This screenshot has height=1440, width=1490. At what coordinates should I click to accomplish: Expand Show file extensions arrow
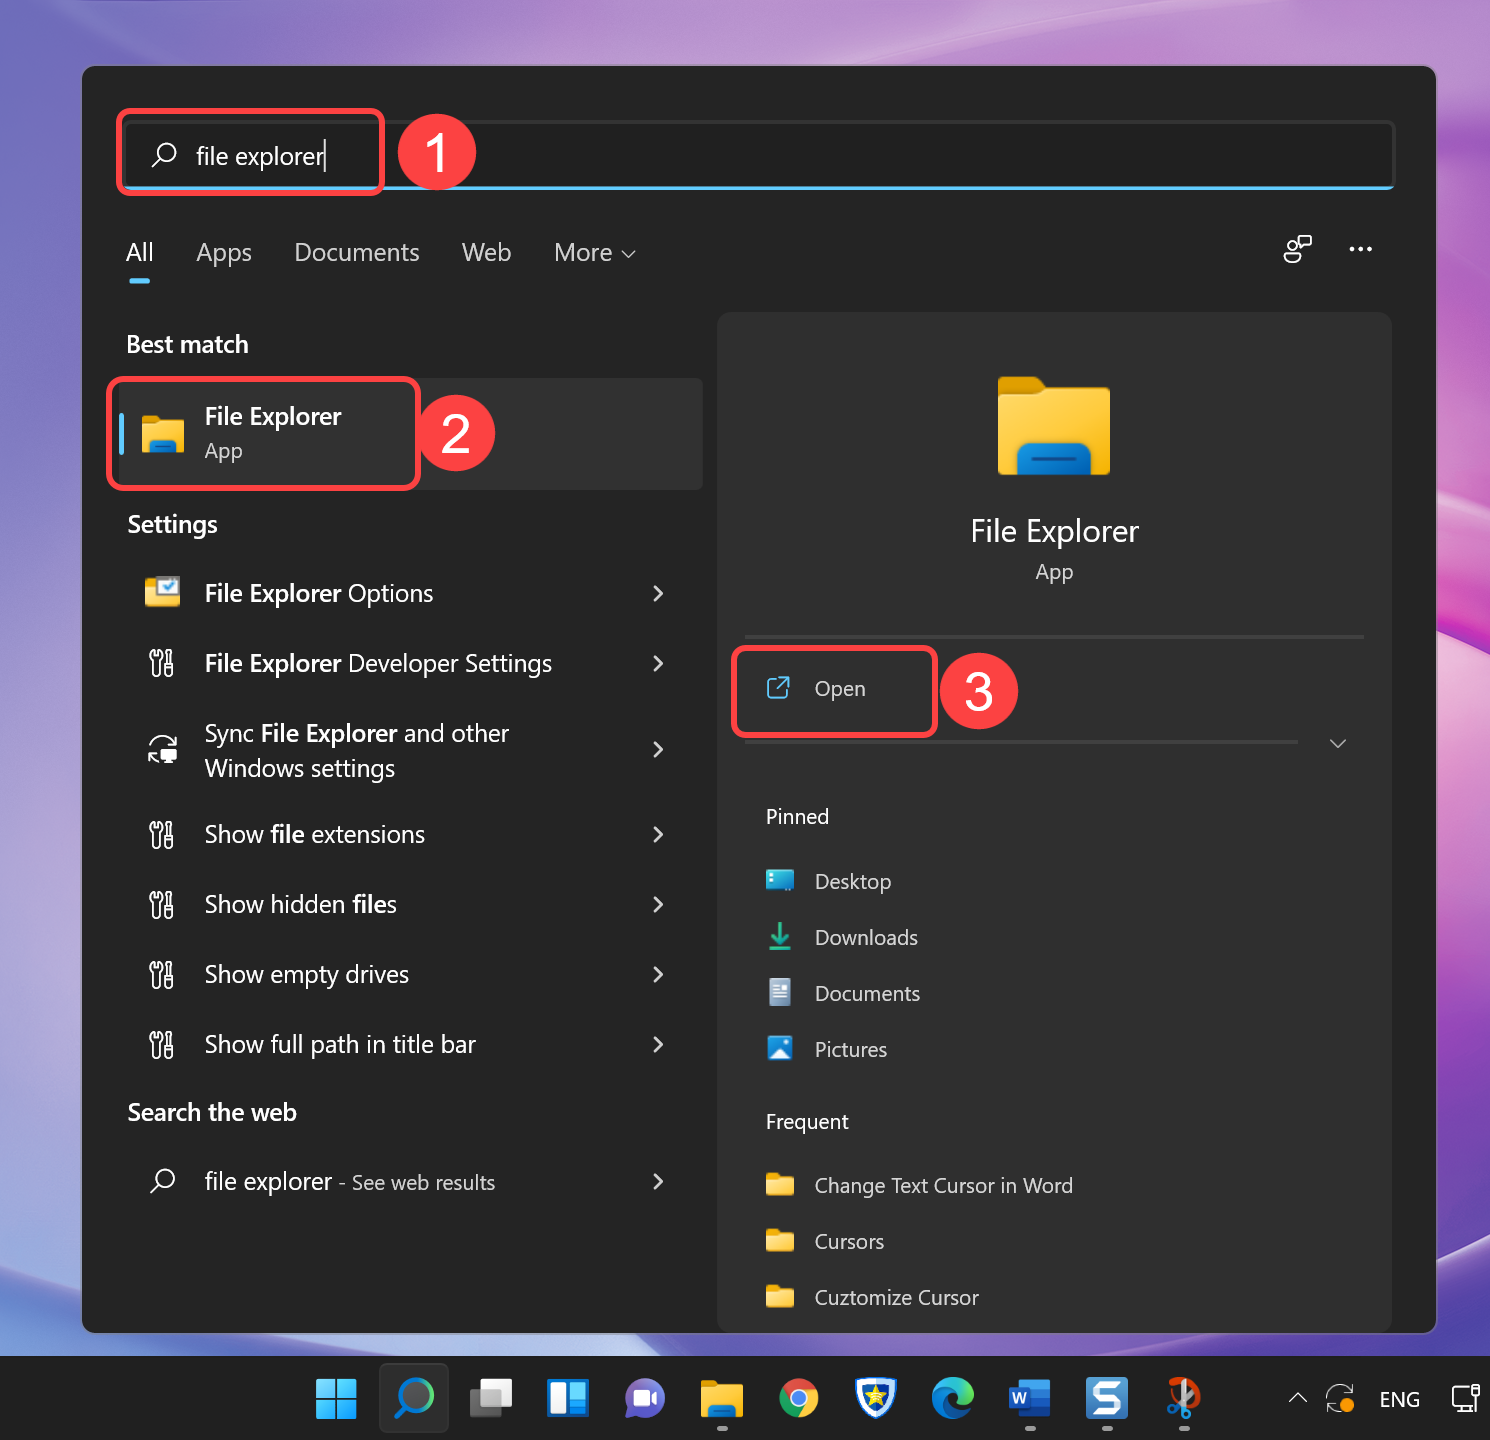click(658, 834)
